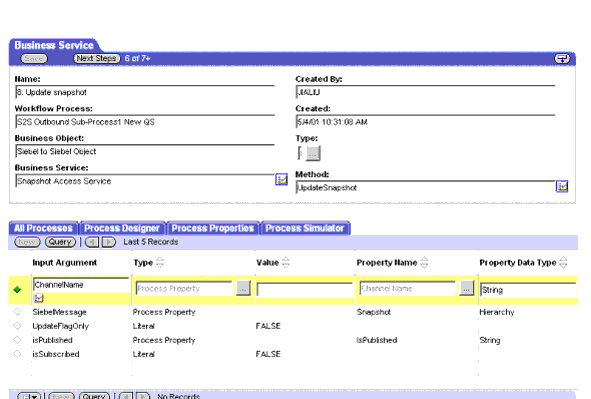This screenshot has width=591, height=399.
Task: Open the Process Properties tab
Action: click(x=213, y=228)
